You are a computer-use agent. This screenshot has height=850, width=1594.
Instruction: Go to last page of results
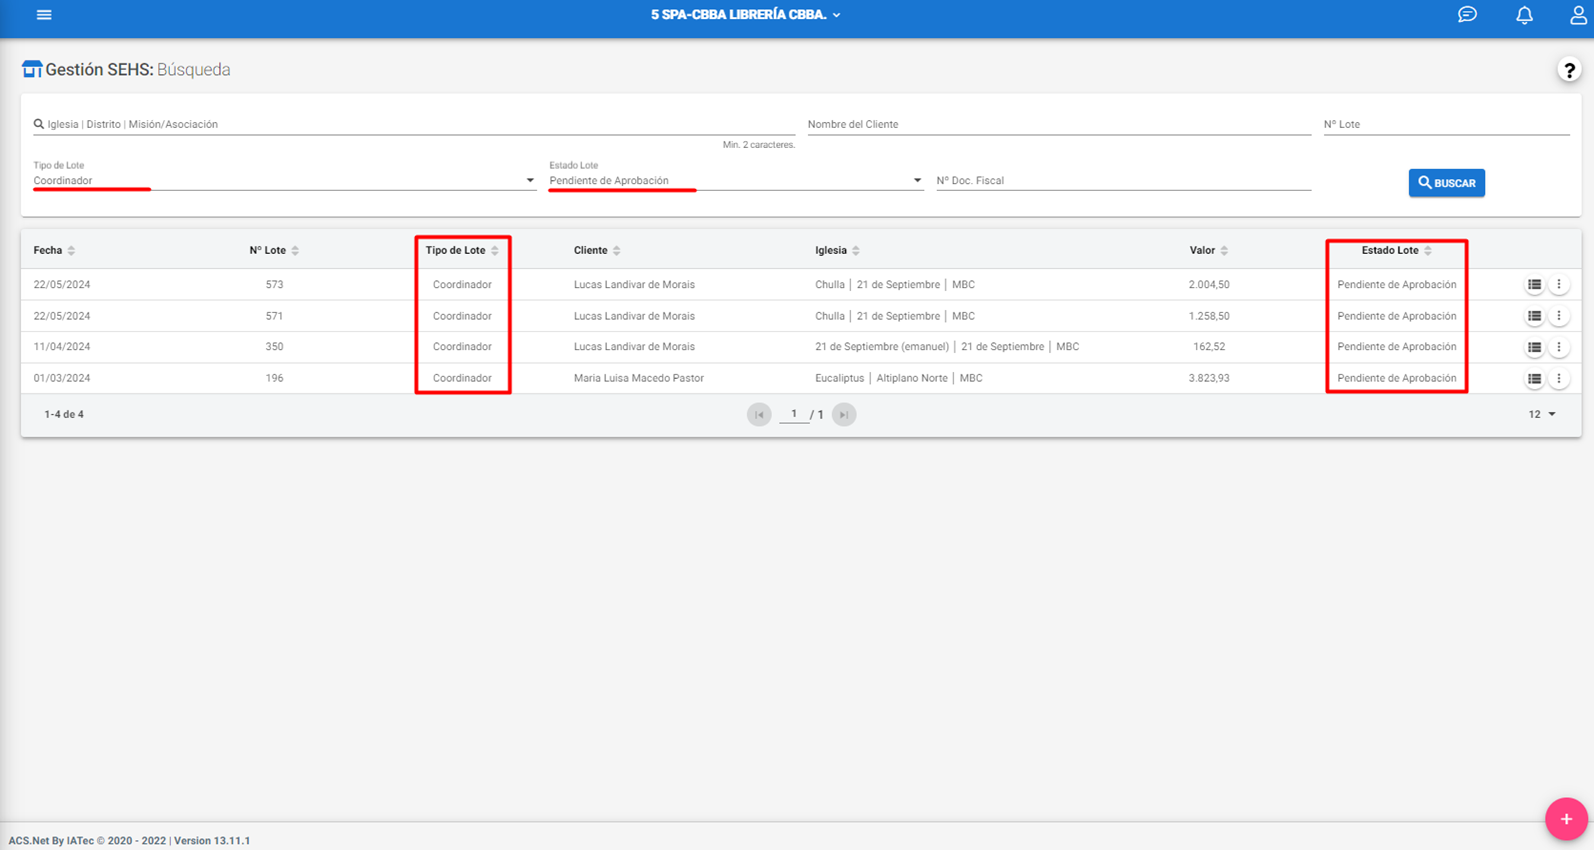coord(844,414)
